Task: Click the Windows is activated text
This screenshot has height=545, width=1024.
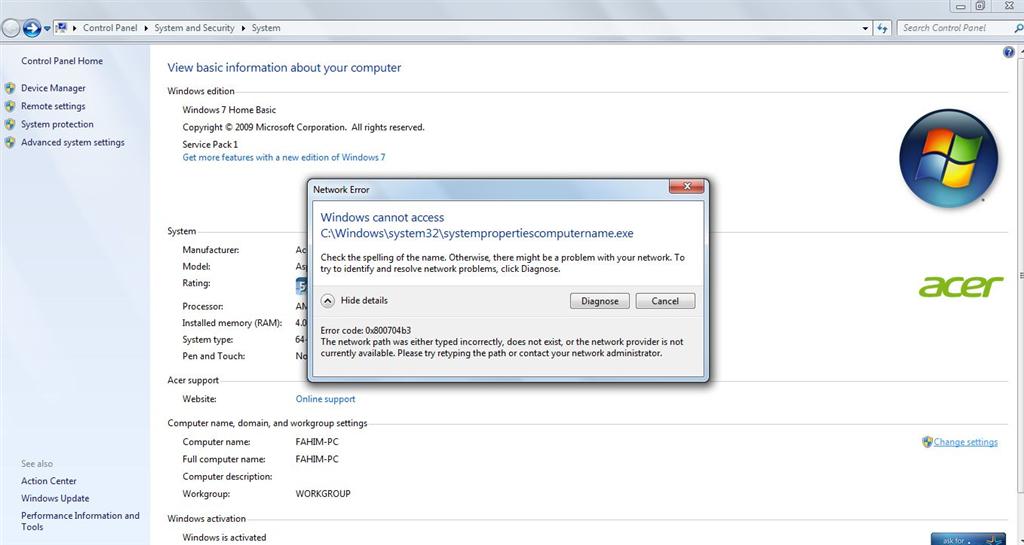Action: click(x=224, y=538)
